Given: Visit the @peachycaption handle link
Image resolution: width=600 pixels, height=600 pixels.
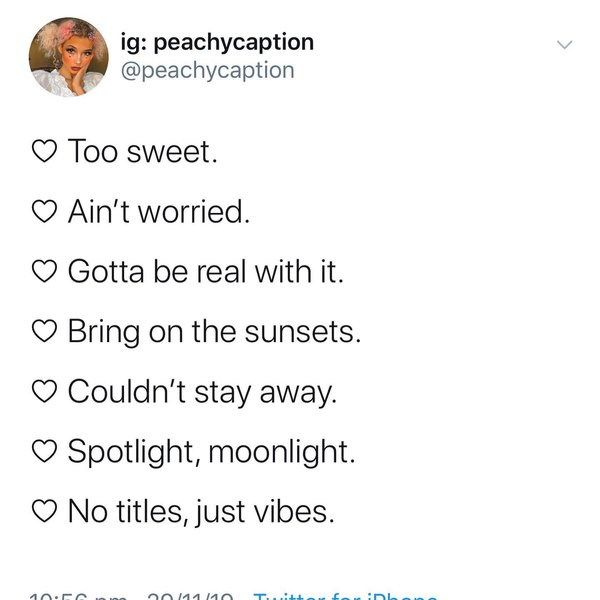Looking at the screenshot, I should tap(207, 70).
